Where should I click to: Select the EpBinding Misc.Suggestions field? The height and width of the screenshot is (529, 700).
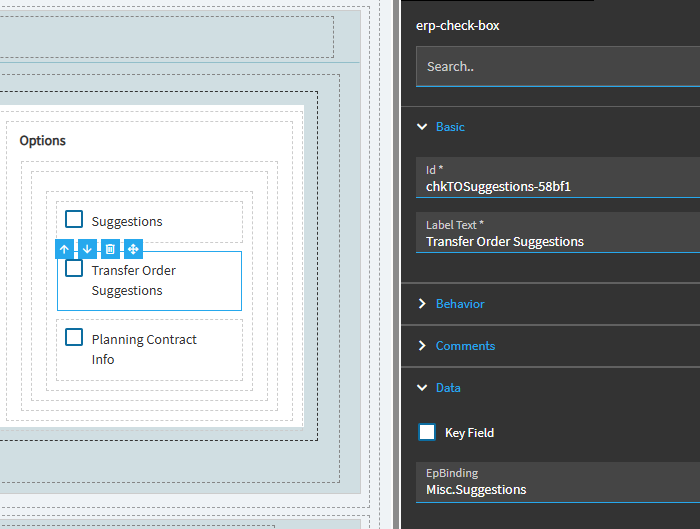(x=558, y=483)
